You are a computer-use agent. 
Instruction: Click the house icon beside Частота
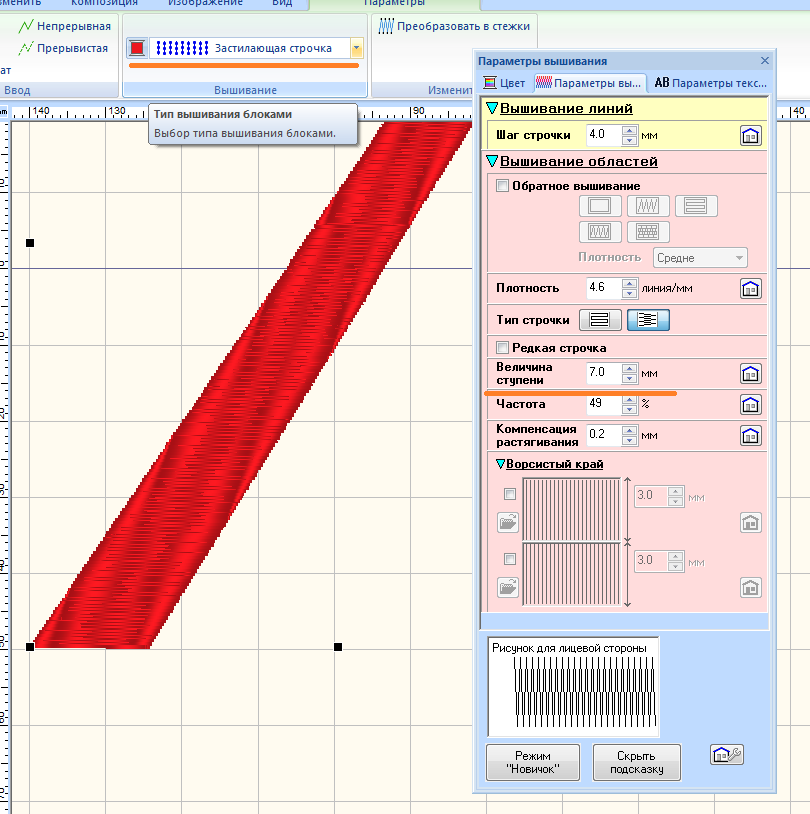[750, 405]
